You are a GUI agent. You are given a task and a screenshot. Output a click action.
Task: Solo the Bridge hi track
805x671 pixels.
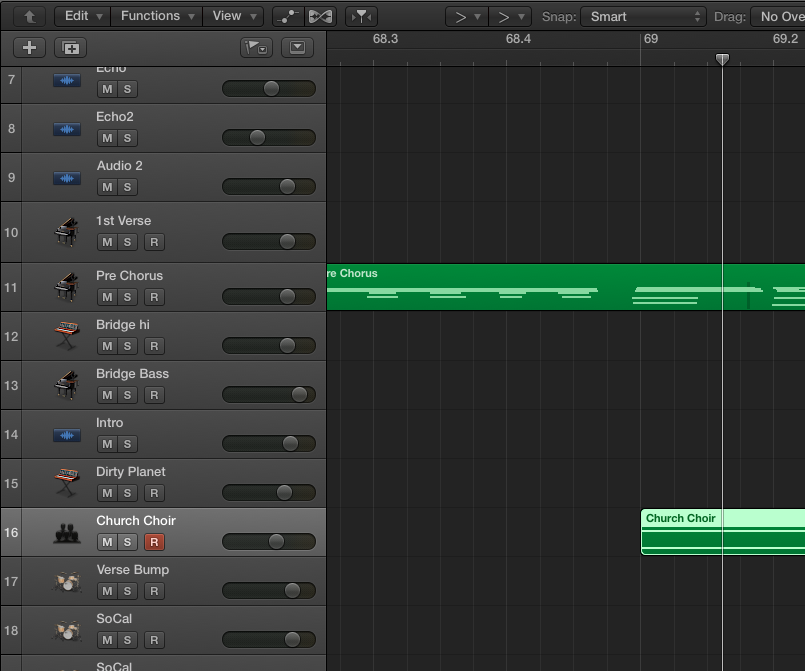point(127,347)
